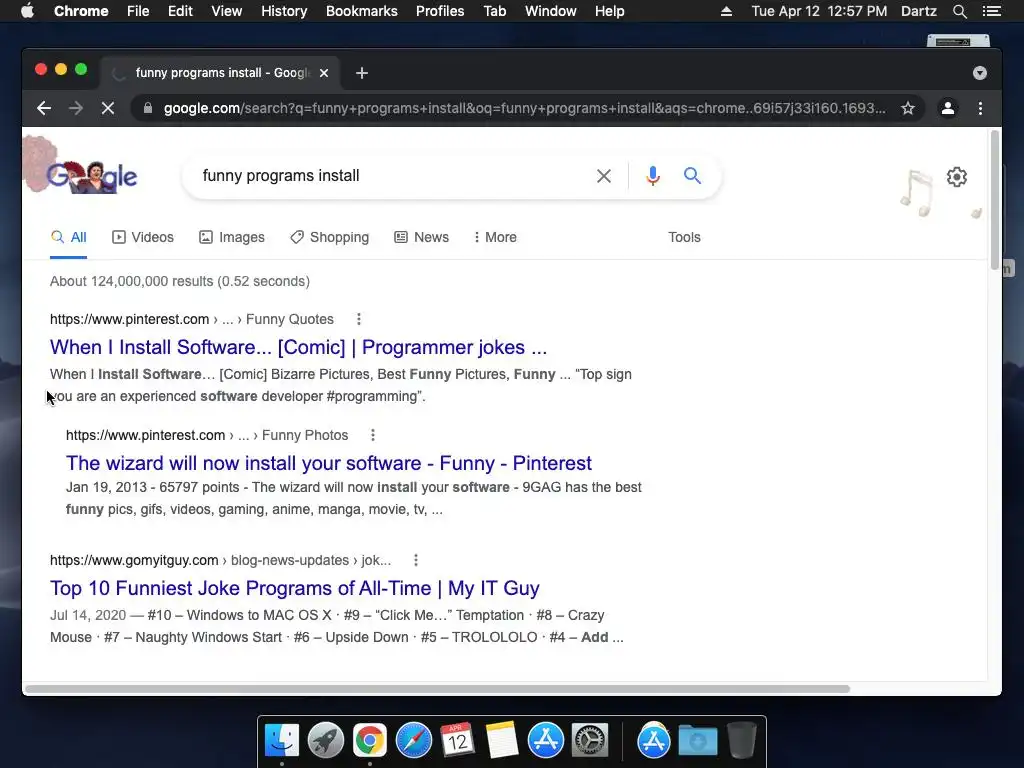Click the horizontal scrollbar at bottom
The image size is (1024, 768).
pos(438,689)
